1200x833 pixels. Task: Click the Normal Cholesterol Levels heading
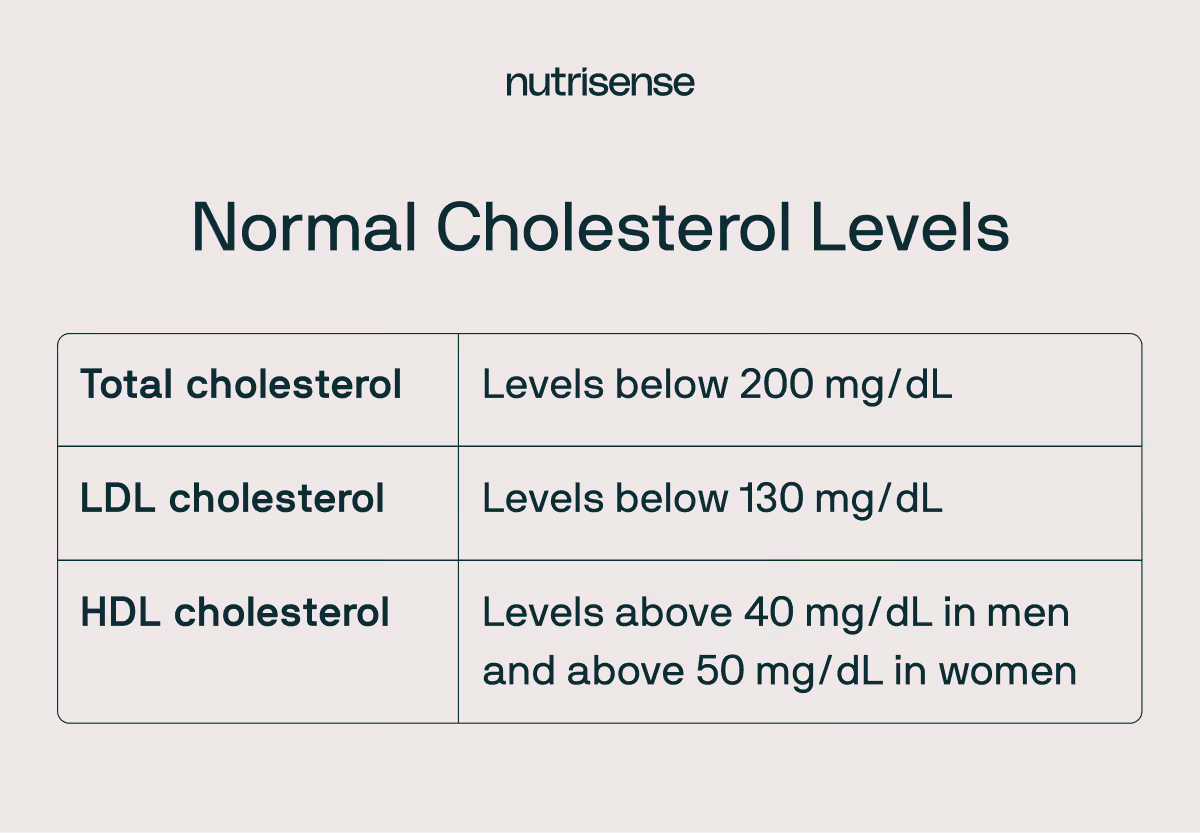(x=600, y=228)
